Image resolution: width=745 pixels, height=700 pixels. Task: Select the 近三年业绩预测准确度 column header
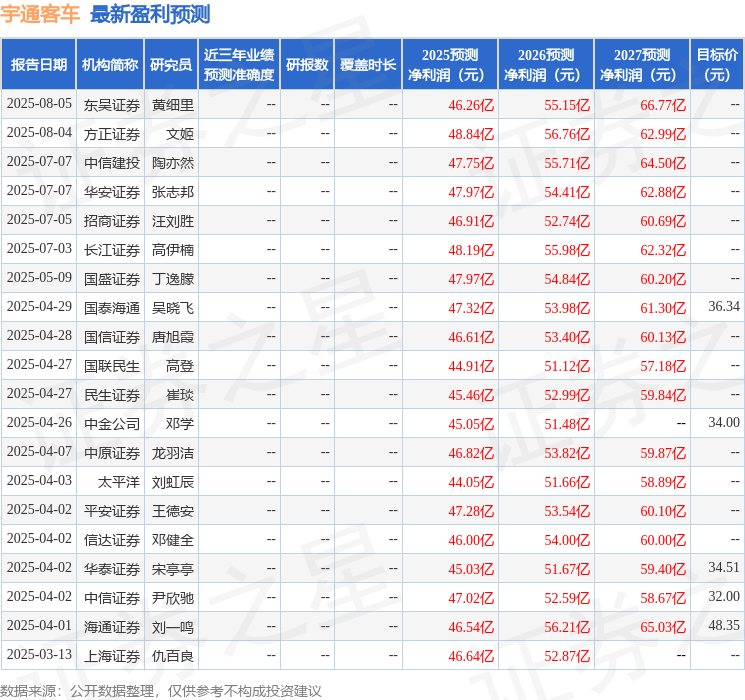coord(239,65)
